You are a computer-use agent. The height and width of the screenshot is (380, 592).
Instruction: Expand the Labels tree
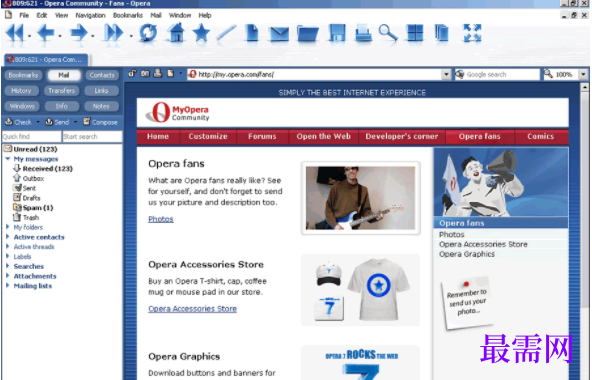tap(8, 256)
